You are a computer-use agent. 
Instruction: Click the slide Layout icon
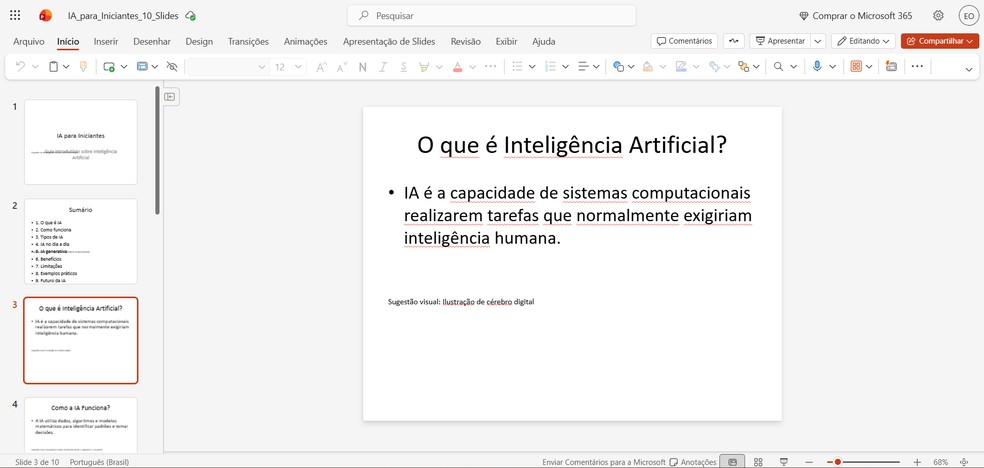[x=142, y=66]
